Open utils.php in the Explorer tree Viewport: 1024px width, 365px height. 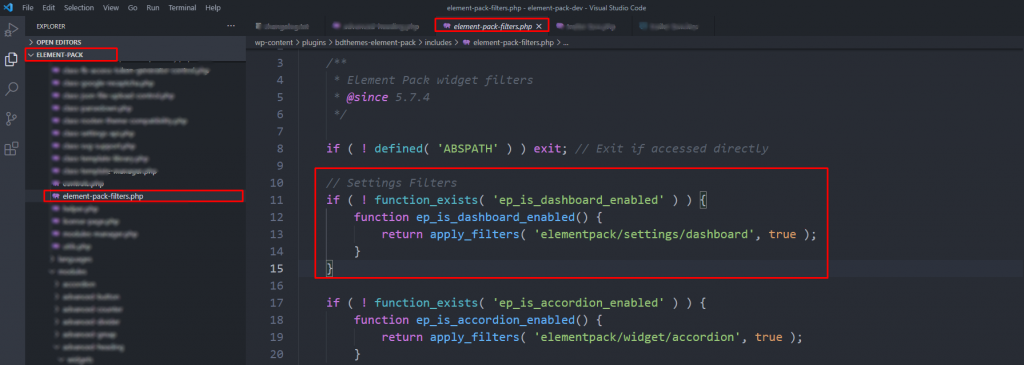tap(135, 246)
